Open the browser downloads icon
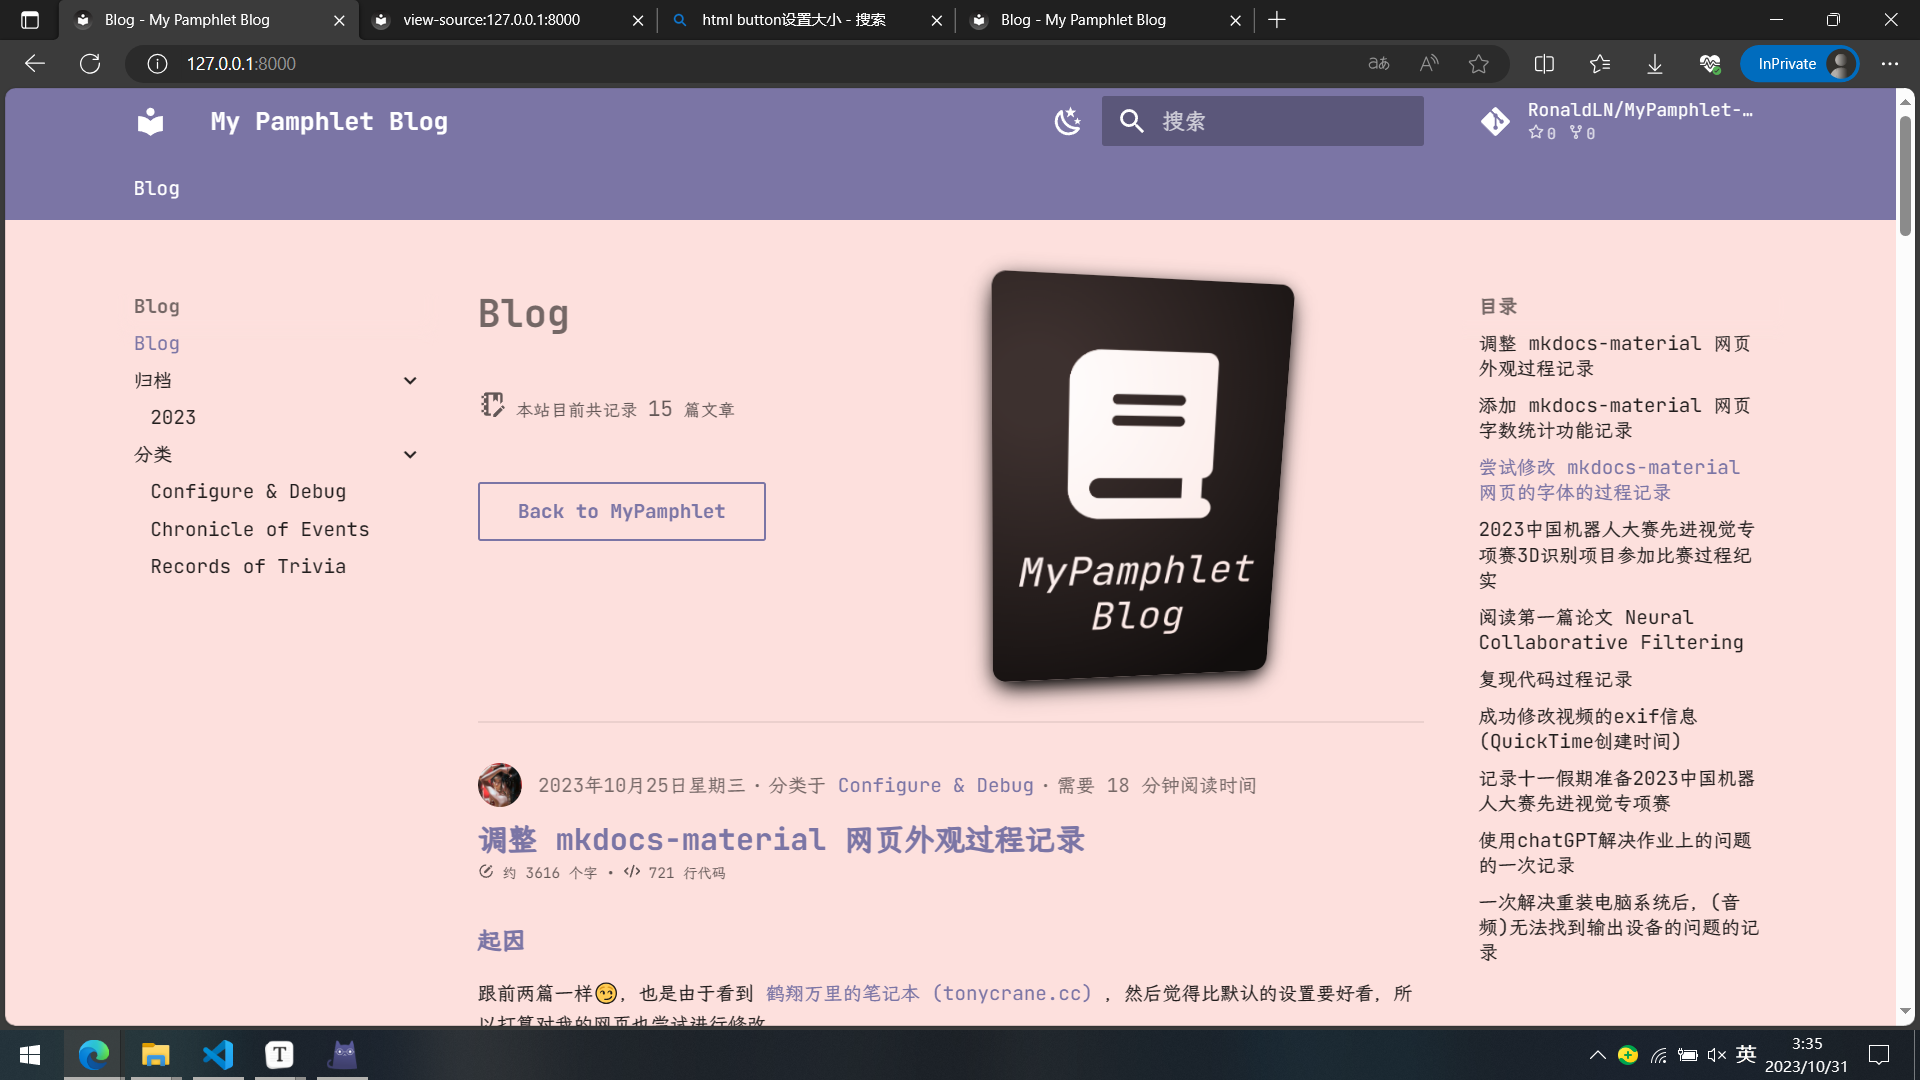This screenshot has width=1920, height=1080. pyautogui.click(x=1655, y=64)
